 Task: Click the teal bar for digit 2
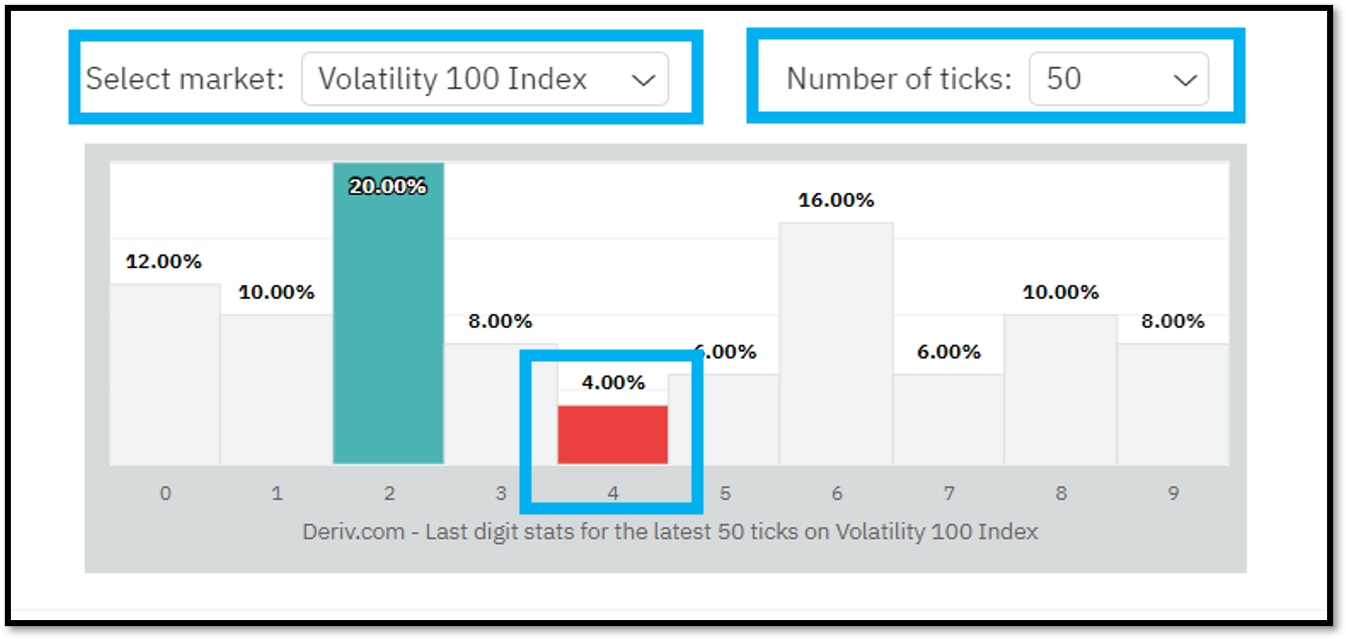388,314
